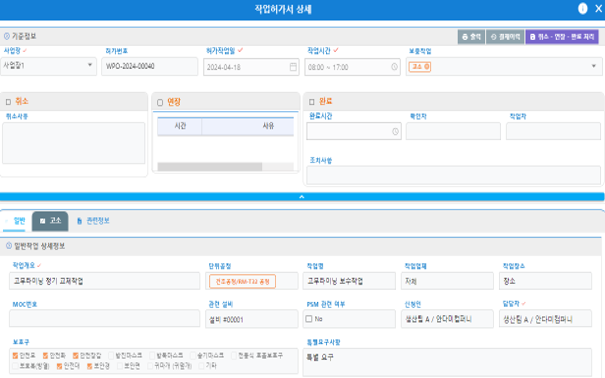This screenshot has width=605, height=378.
Task: Toggle the 취소 checkbox
Action: [8, 102]
